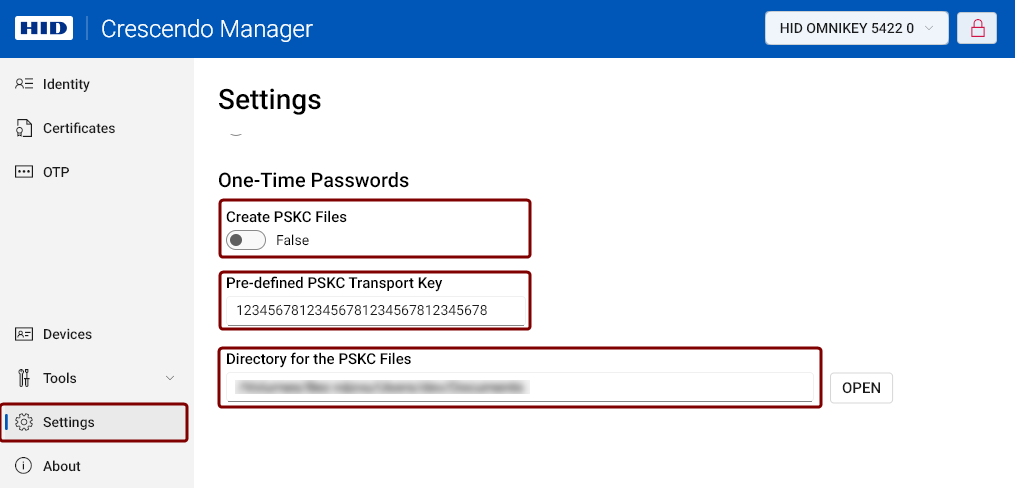1015x488 pixels.
Task: Click the Identity person icon in sidebar
Action: 24,84
